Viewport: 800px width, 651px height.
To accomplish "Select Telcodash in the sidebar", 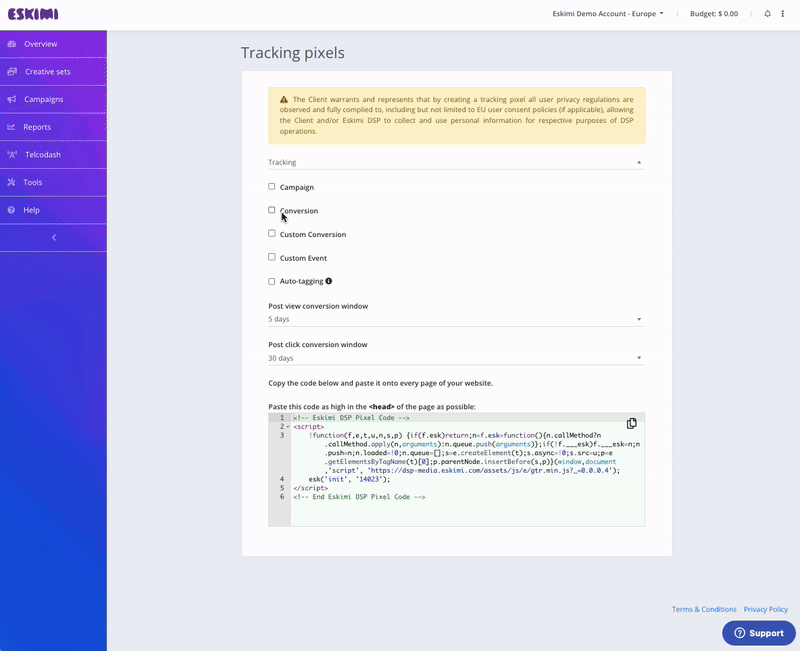I will pyautogui.click(x=53, y=155).
